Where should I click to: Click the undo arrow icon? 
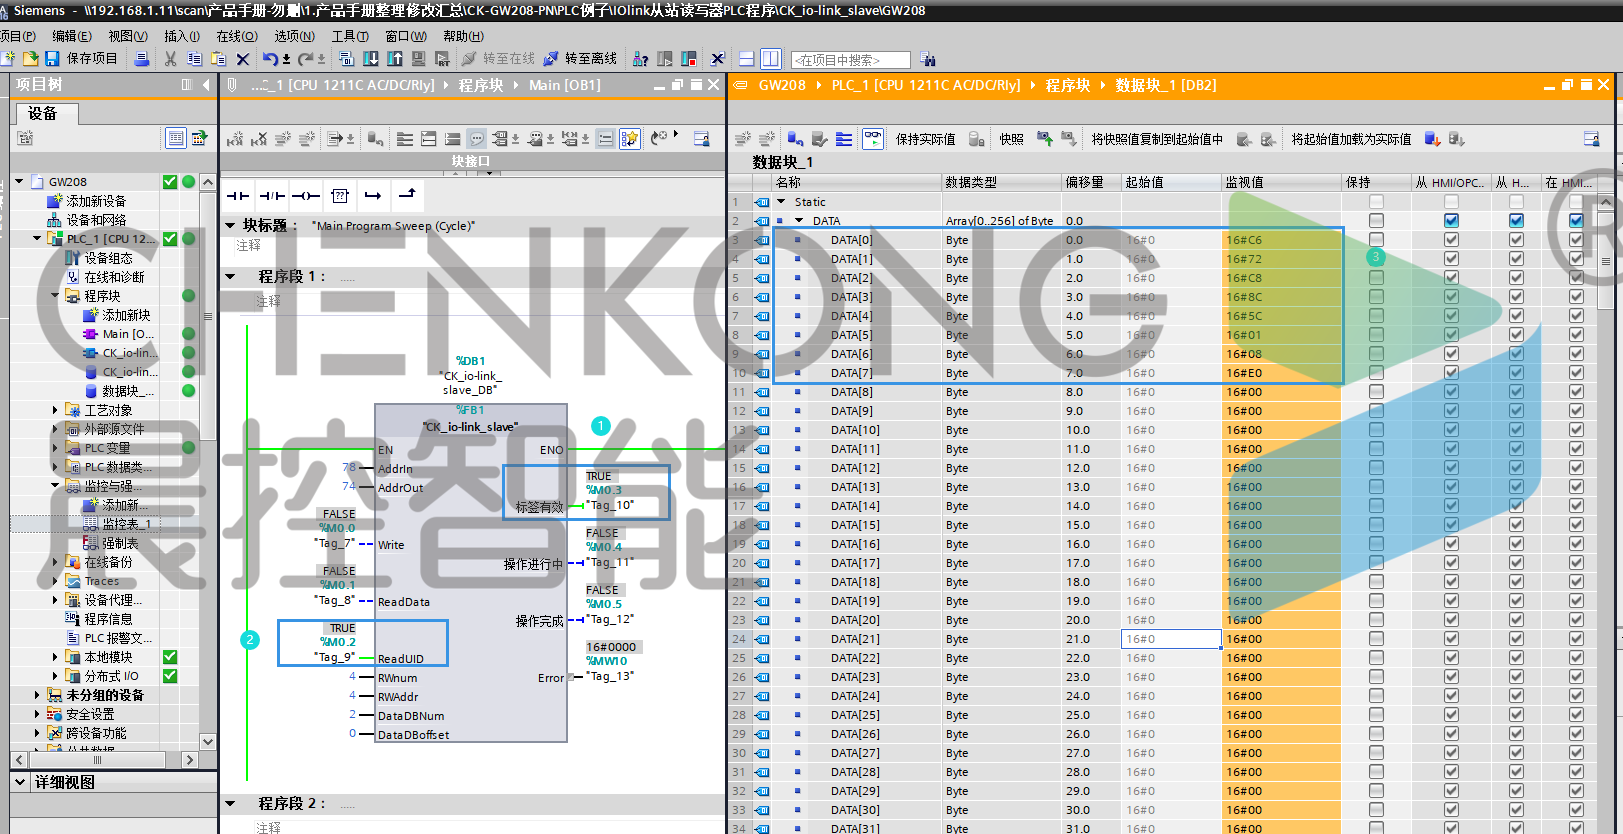click(269, 59)
